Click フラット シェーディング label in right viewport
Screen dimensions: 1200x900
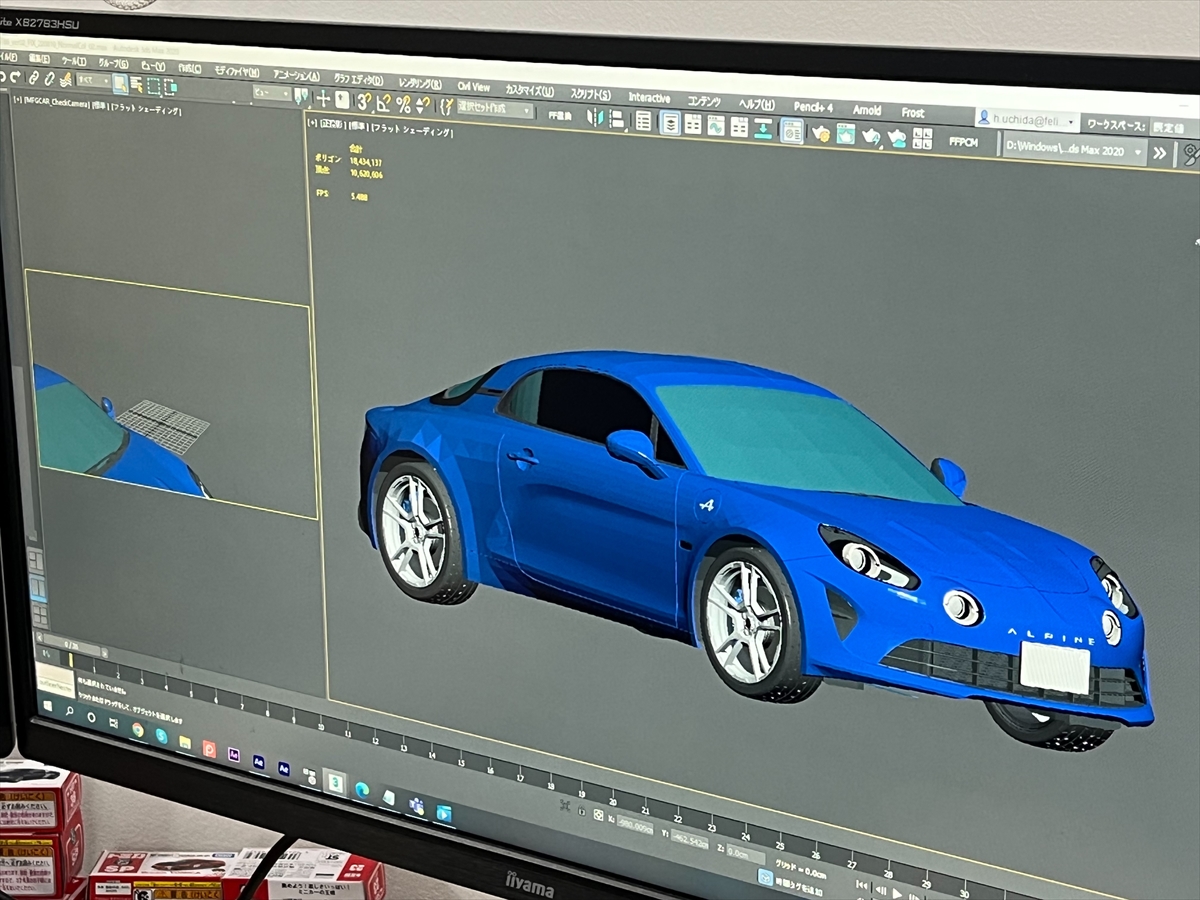pyautogui.click(x=412, y=129)
